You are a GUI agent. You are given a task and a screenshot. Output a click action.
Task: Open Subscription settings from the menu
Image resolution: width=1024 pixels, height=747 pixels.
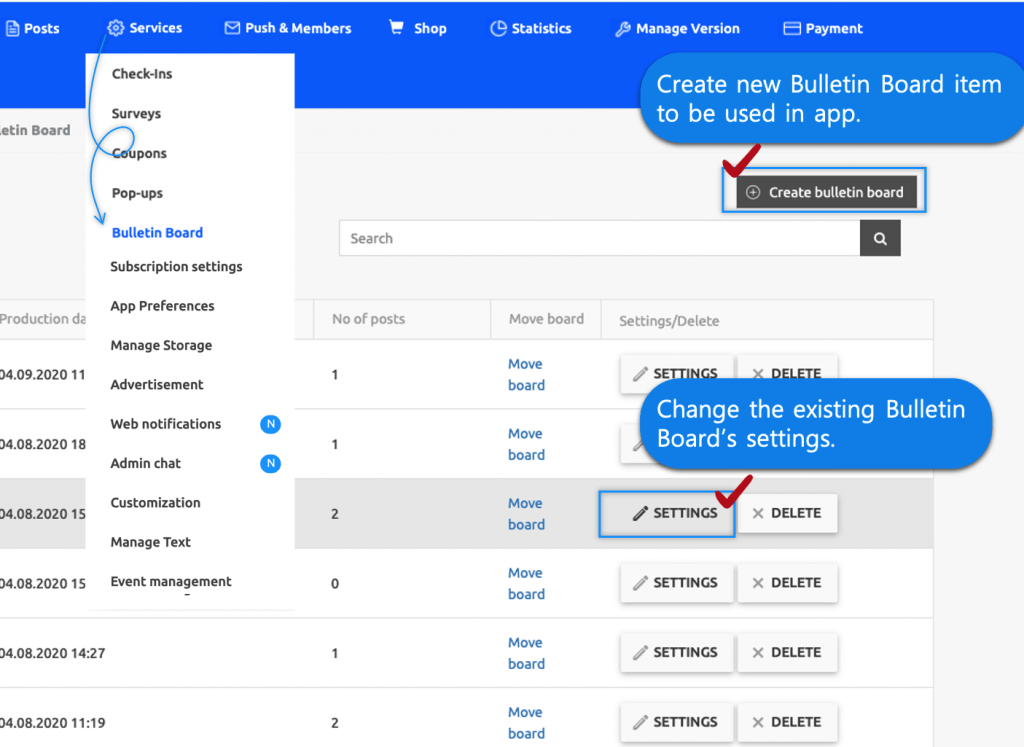coord(176,267)
